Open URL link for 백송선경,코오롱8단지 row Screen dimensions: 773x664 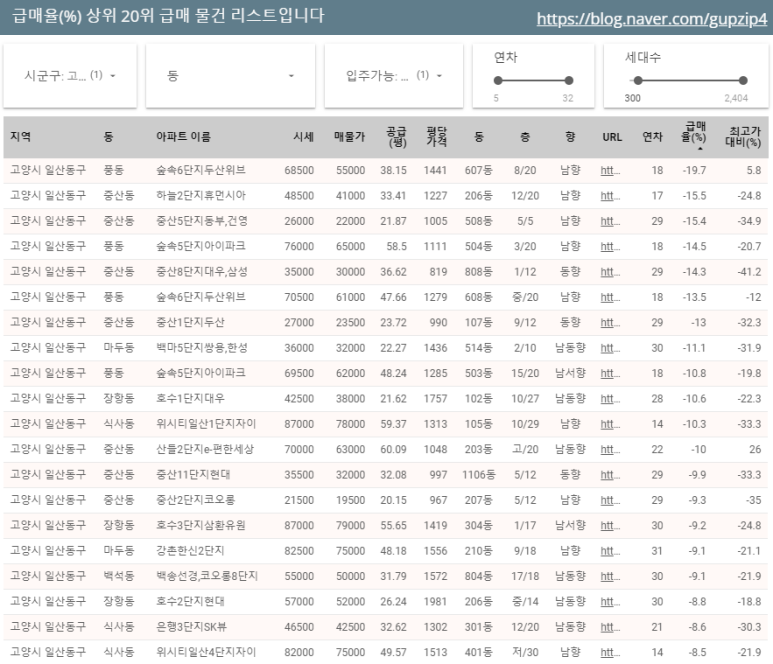click(x=610, y=577)
